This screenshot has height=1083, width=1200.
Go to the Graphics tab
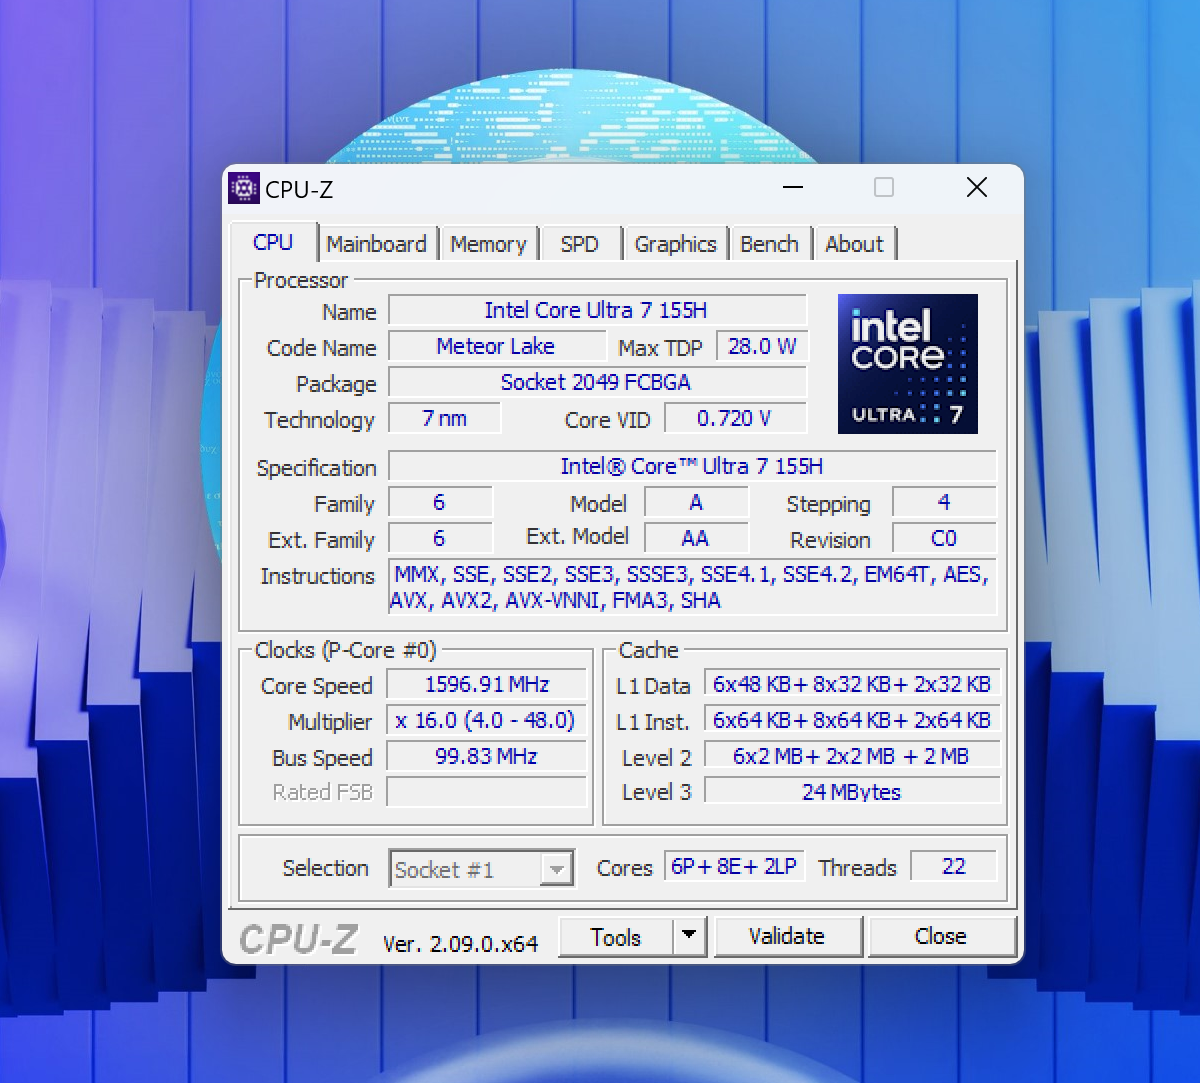676,244
